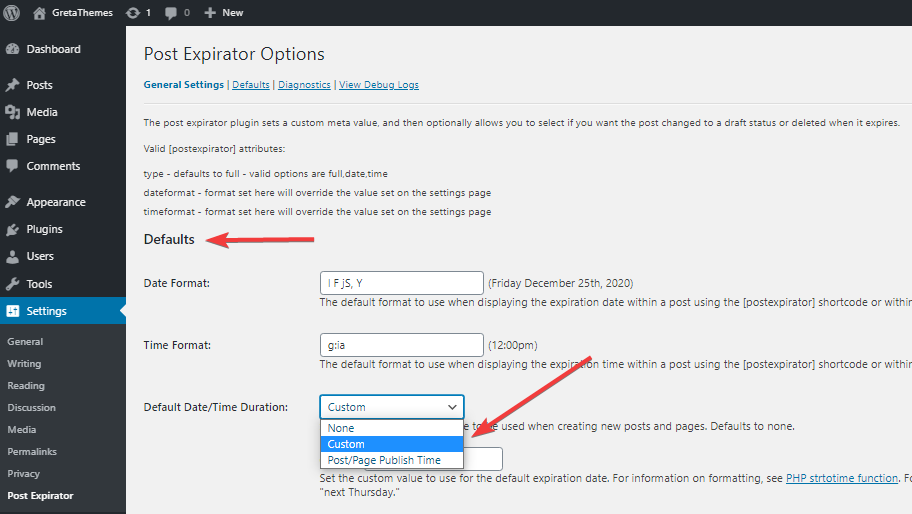
Task: Switch to General Settings tab
Action: (x=184, y=85)
